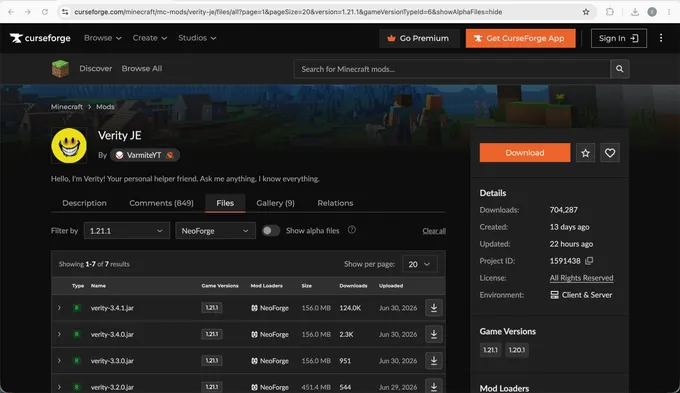Image resolution: width=680 pixels, height=393 pixels.
Task: Click release type badge for verity-3.4.1.jar
Action: [x=77, y=308]
